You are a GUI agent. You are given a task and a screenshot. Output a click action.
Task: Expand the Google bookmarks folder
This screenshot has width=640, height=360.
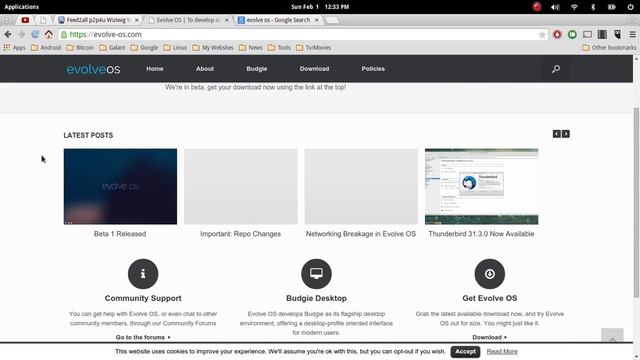144,48
